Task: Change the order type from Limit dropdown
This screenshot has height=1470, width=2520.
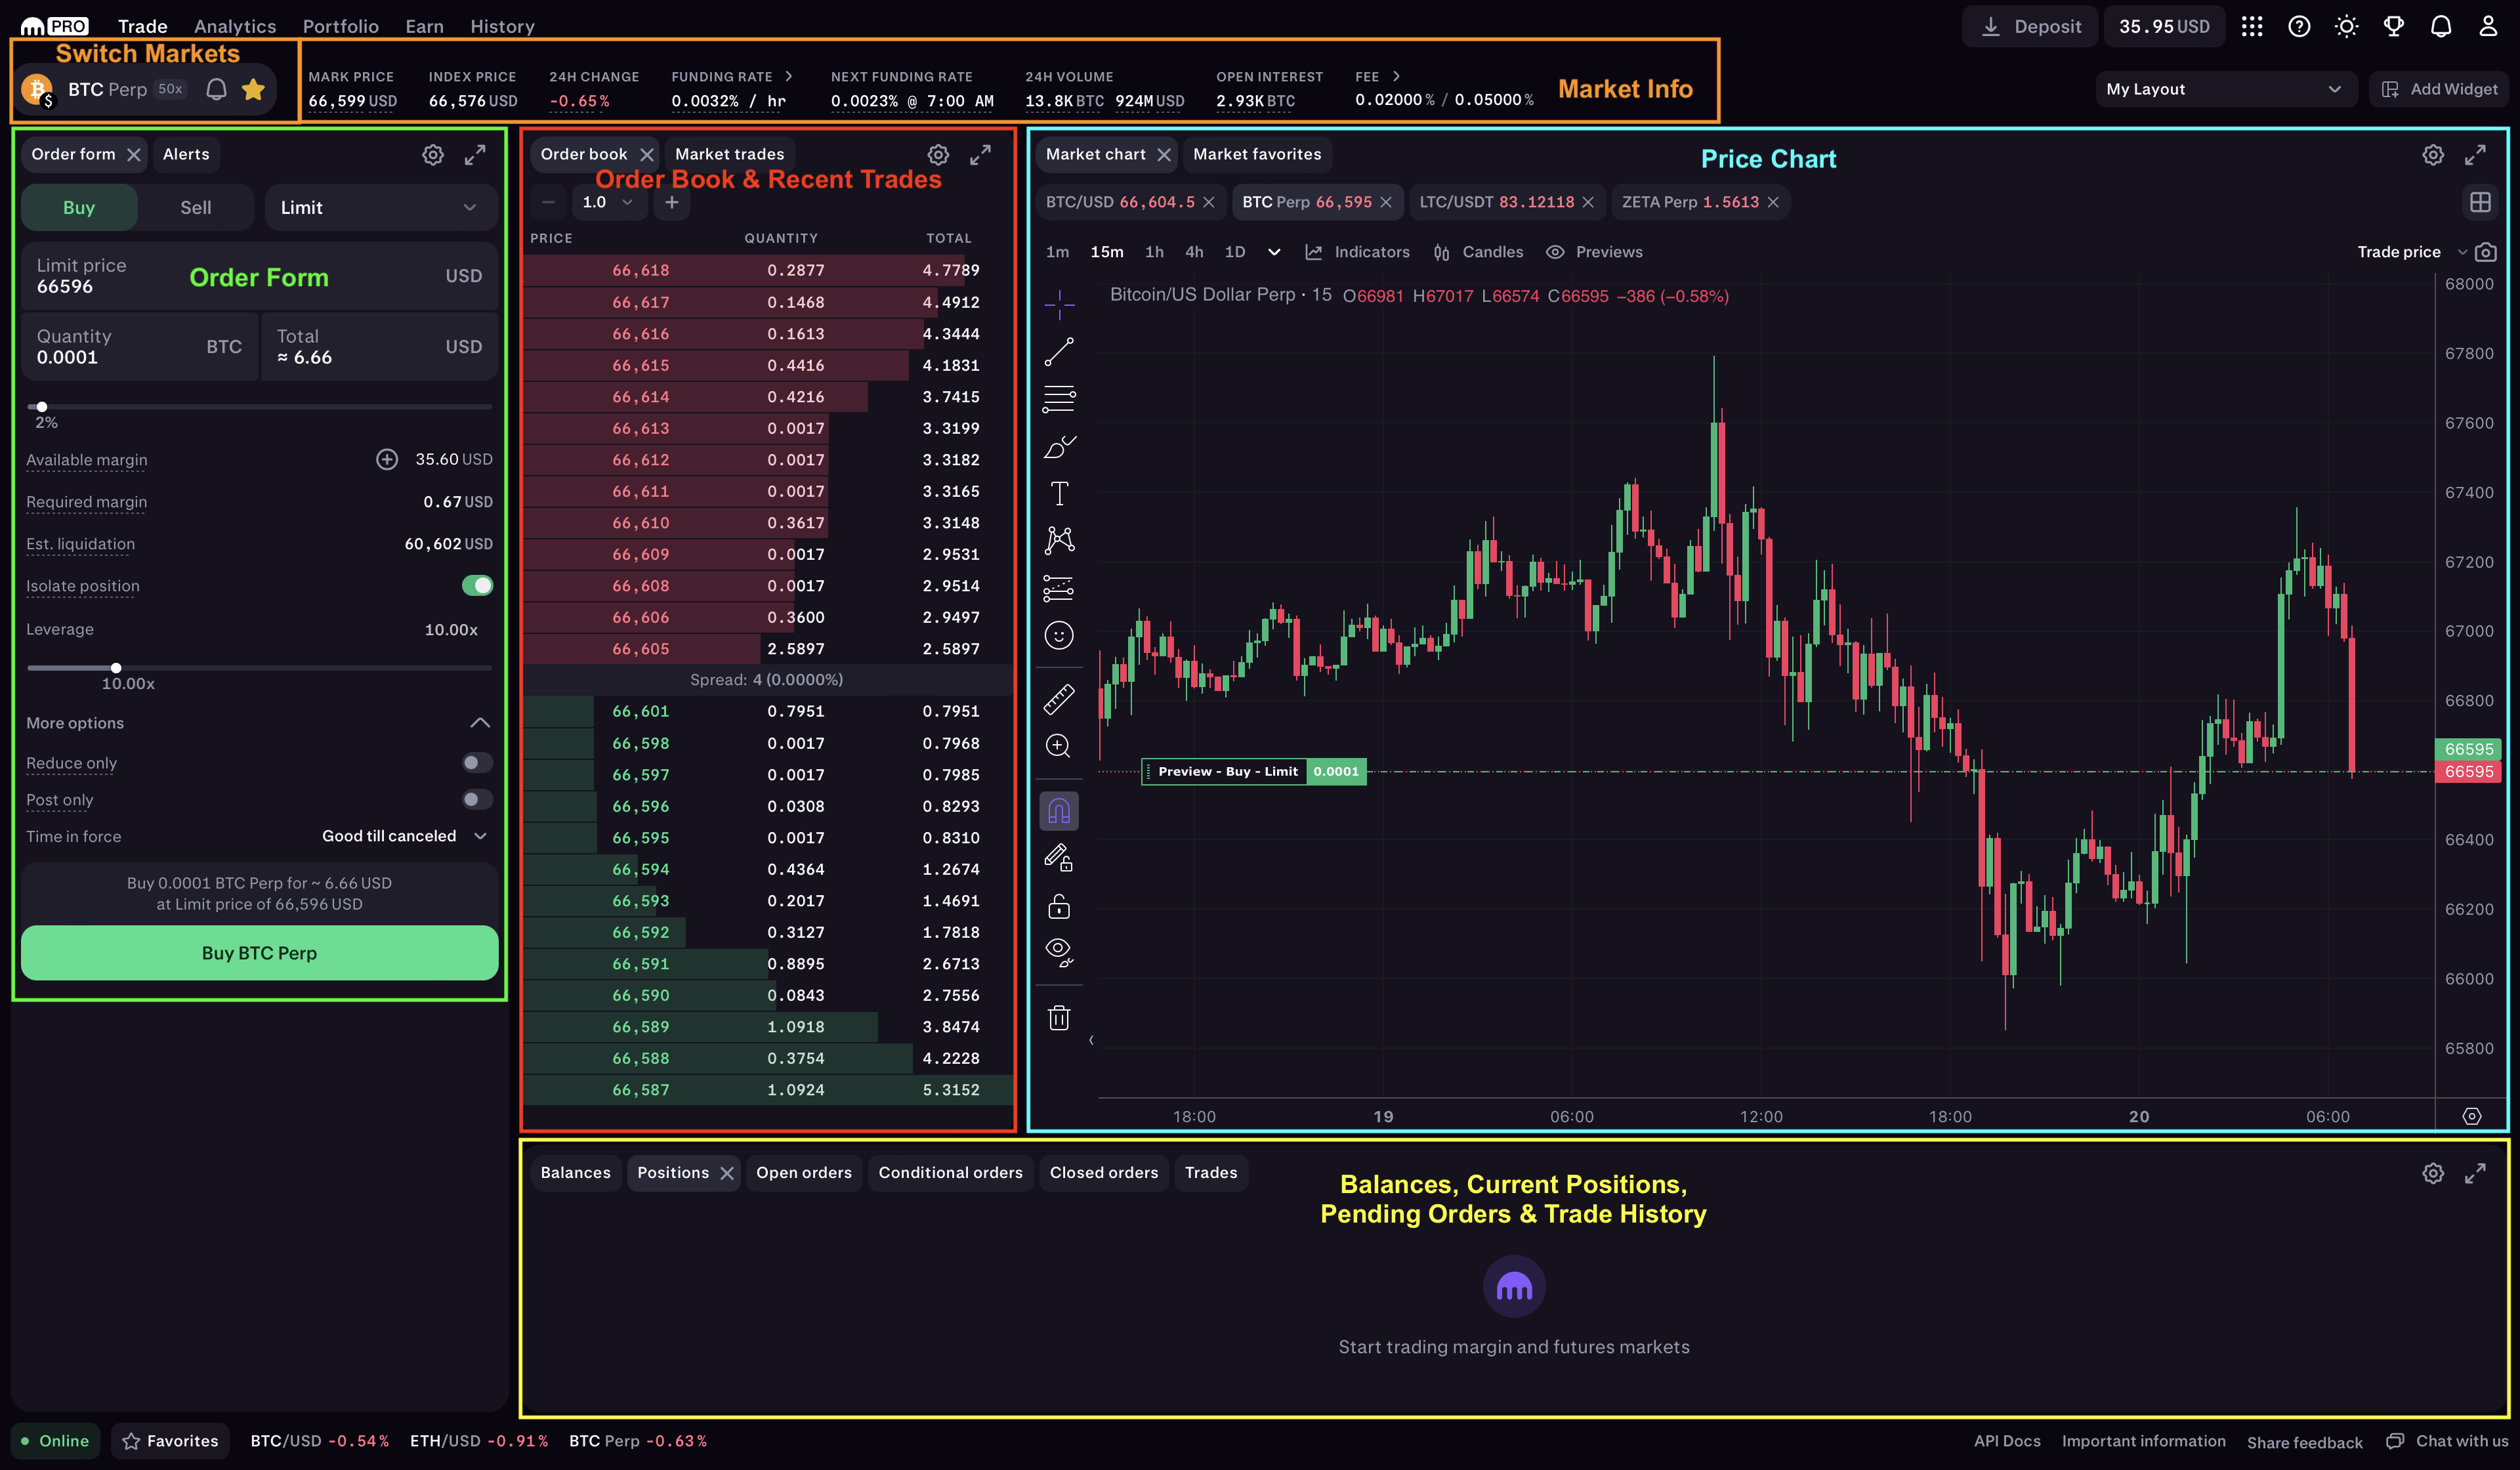Action: [x=380, y=207]
